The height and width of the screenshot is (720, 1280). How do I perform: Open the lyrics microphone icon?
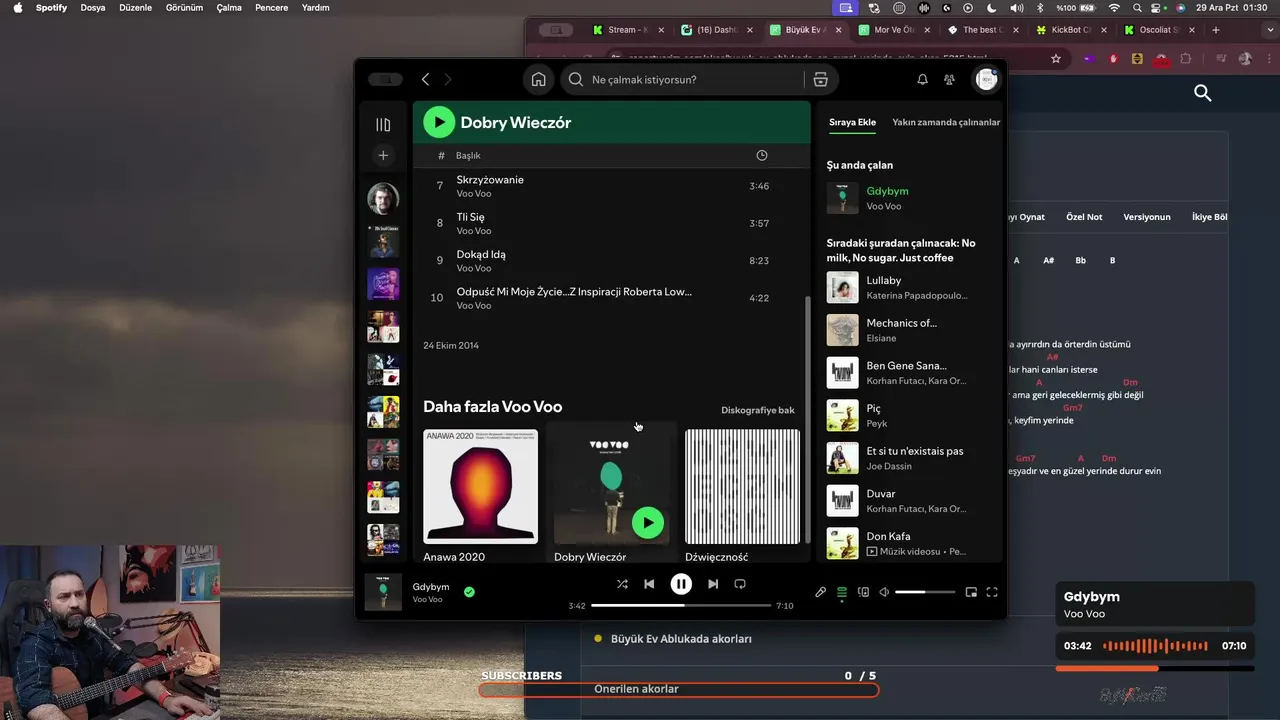pyautogui.click(x=821, y=592)
